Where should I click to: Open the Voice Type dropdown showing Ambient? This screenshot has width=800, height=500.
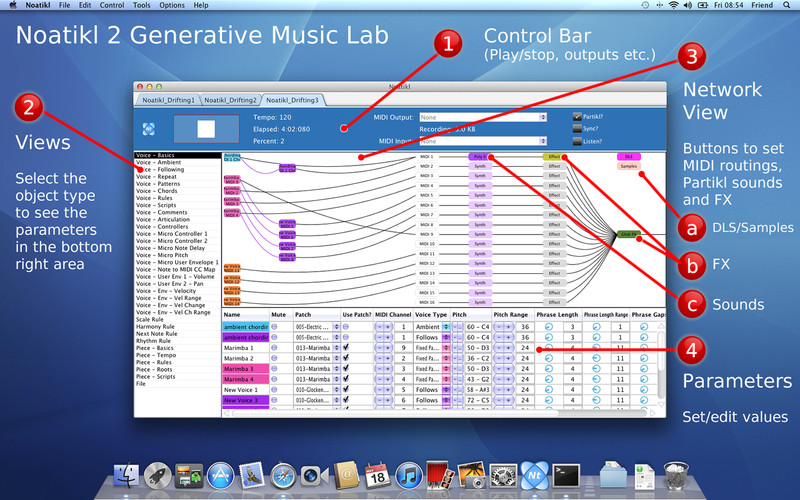tap(432, 327)
